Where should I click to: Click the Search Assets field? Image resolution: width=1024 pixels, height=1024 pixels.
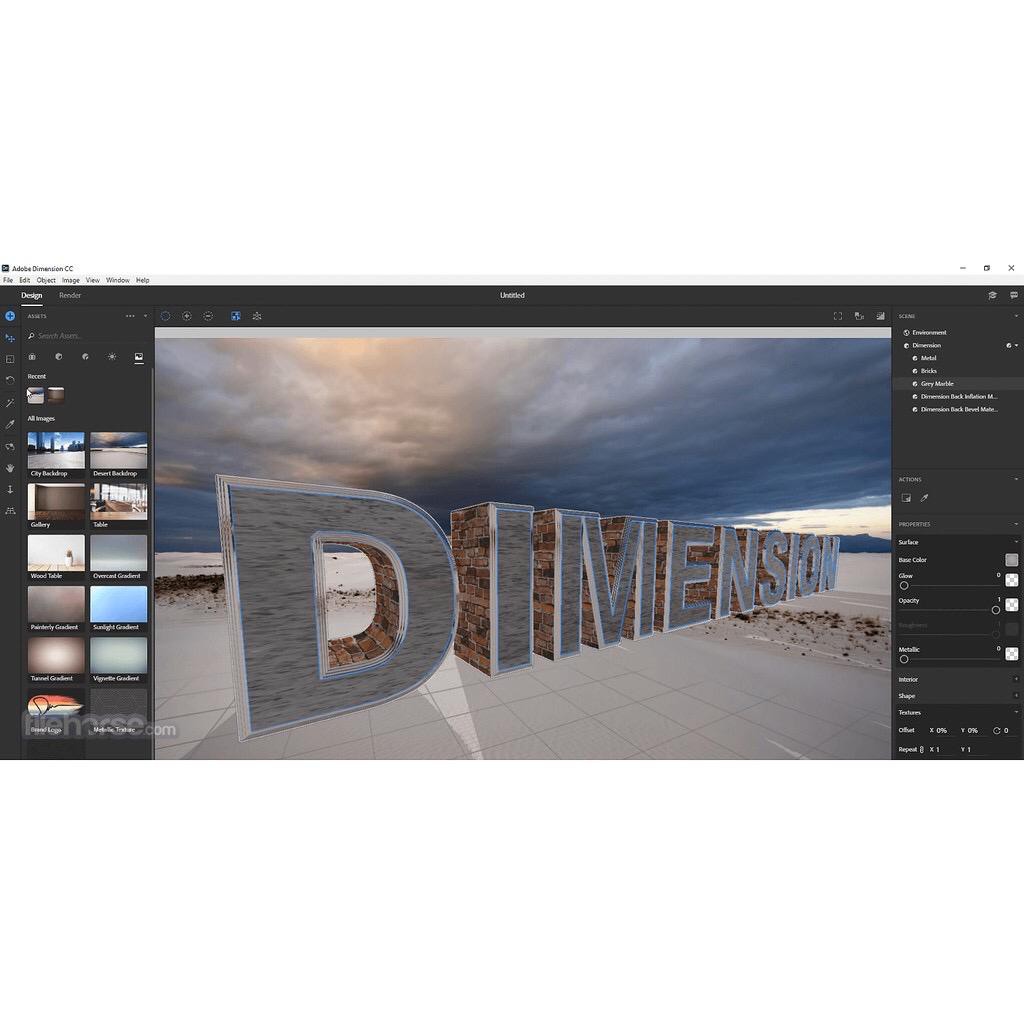(88, 336)
